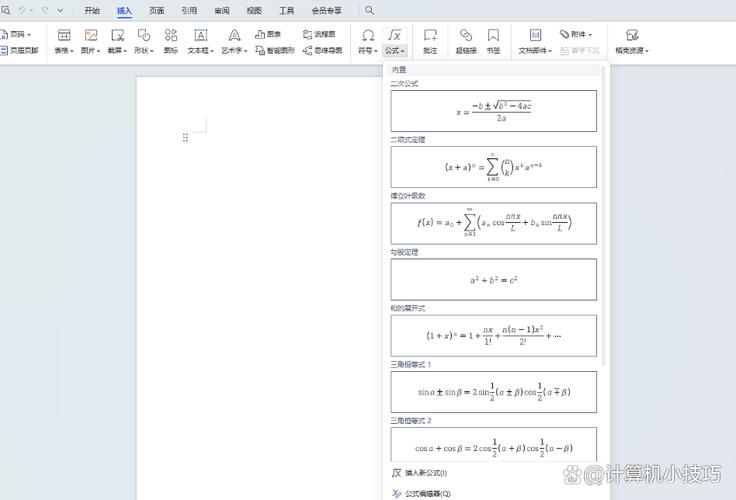The height and width of the screenshot is (500, 736).
Task: Click the 艺术字 word art icon
Action: (234, 35)
